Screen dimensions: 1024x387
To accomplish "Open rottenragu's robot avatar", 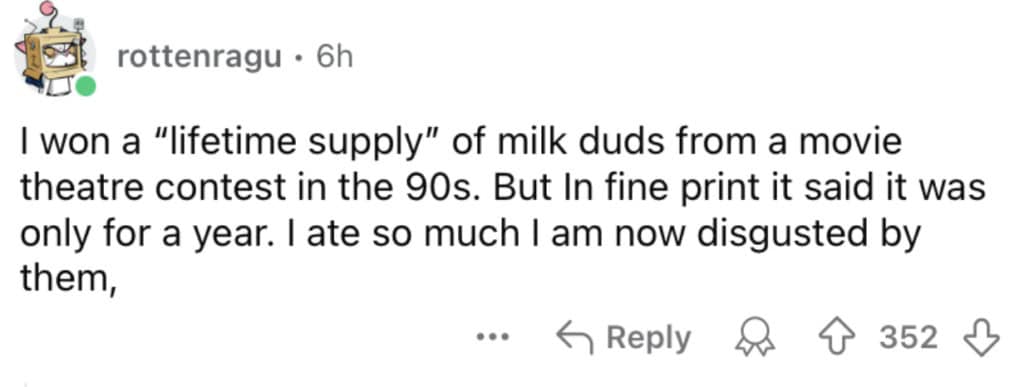I will [56, 54].
